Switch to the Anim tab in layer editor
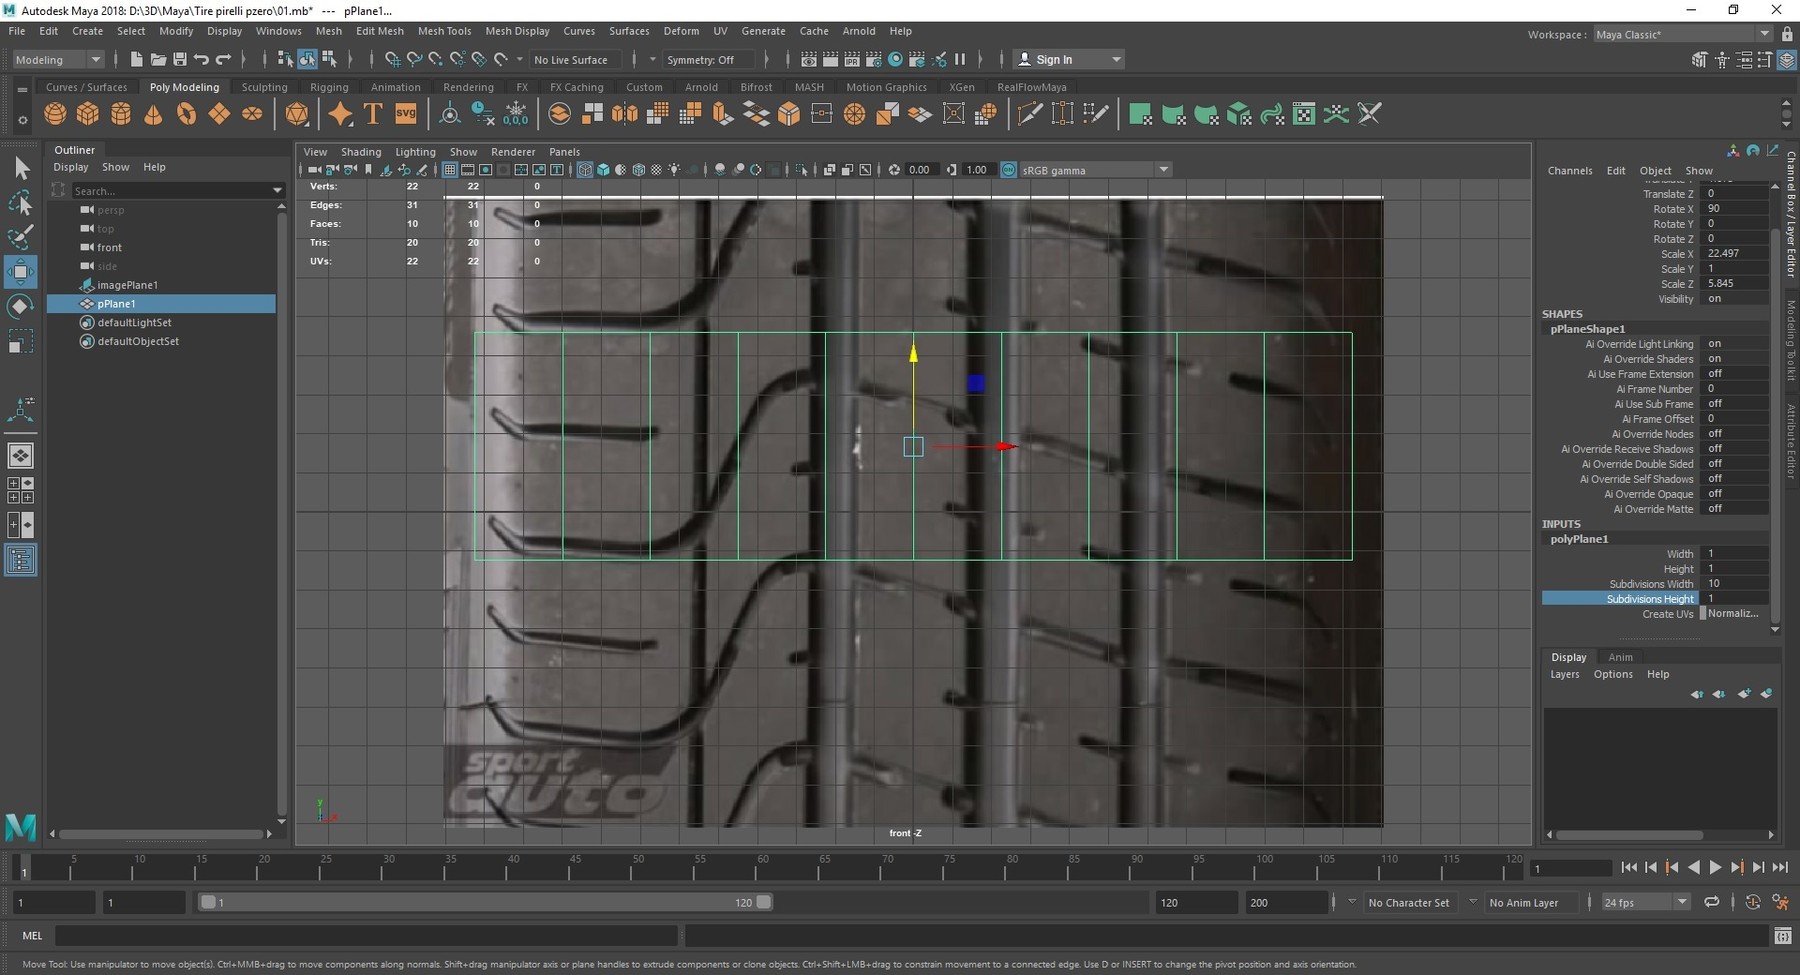Viewport: 1800px width, 975px height. 1620,657
